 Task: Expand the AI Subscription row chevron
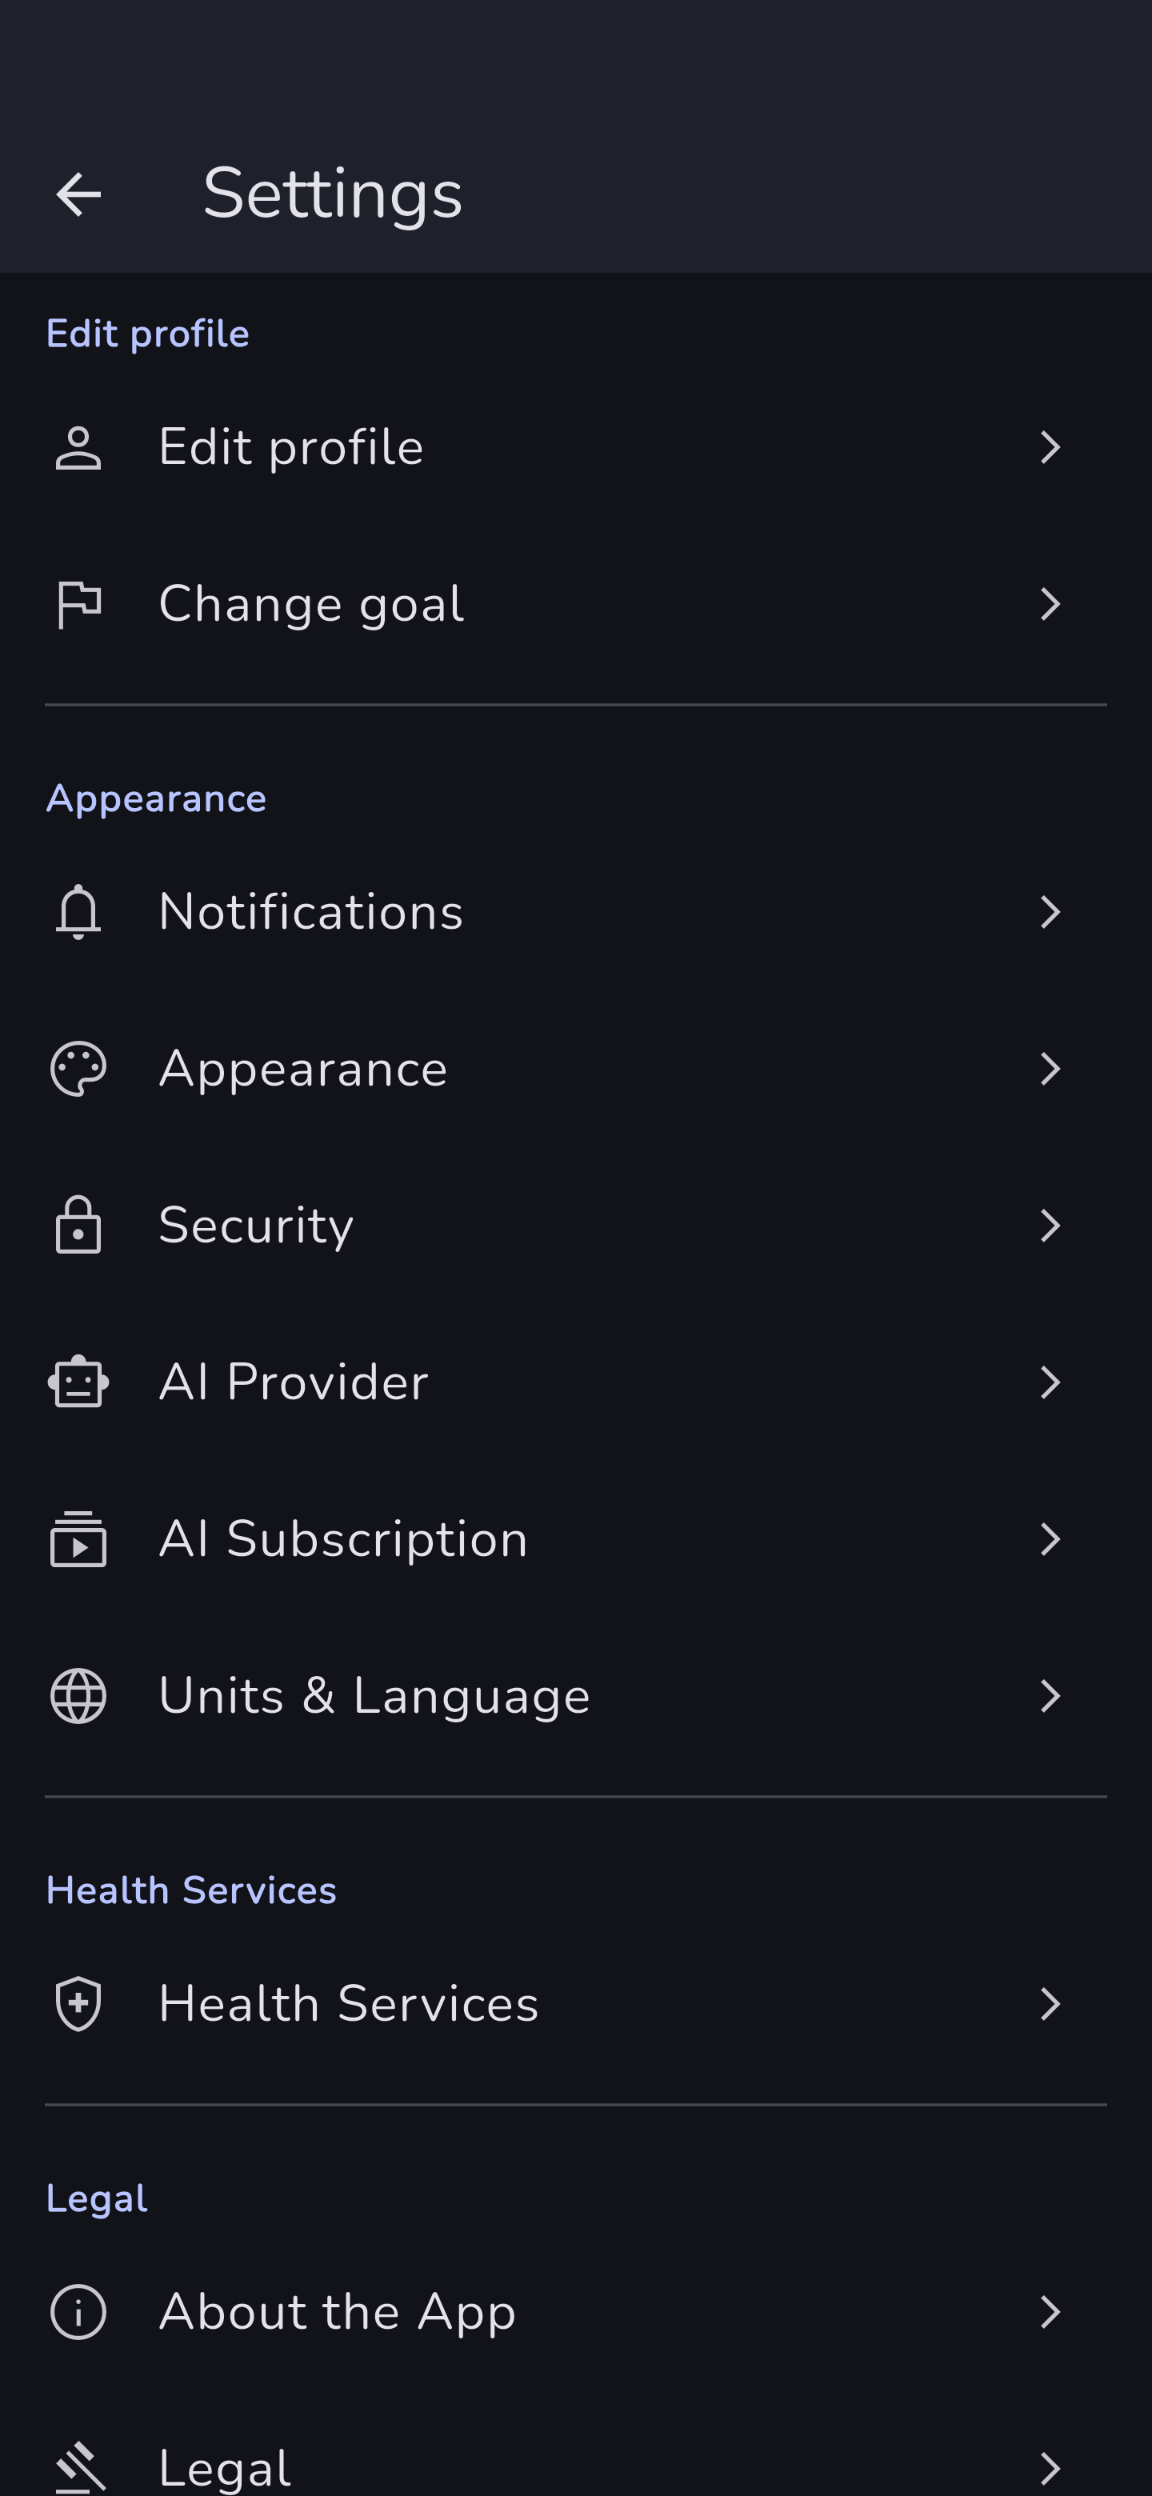[x=1049, y=1539]
